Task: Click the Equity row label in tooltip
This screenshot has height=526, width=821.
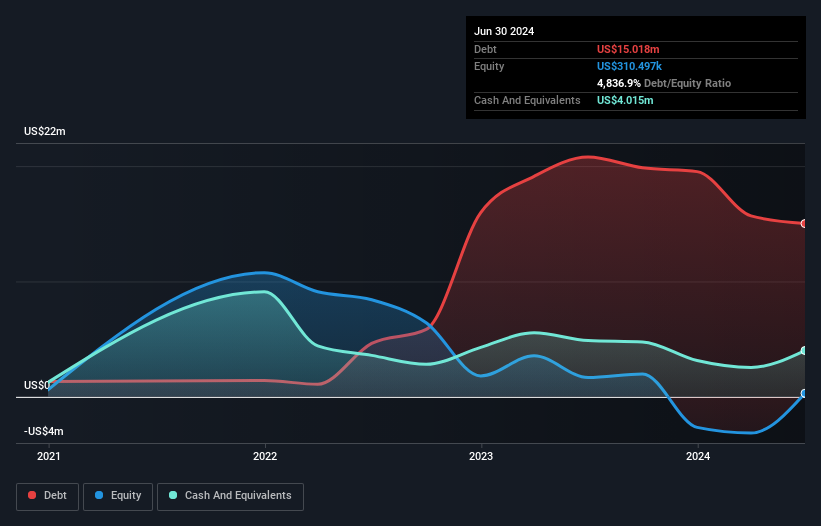Action: [489, 66]
